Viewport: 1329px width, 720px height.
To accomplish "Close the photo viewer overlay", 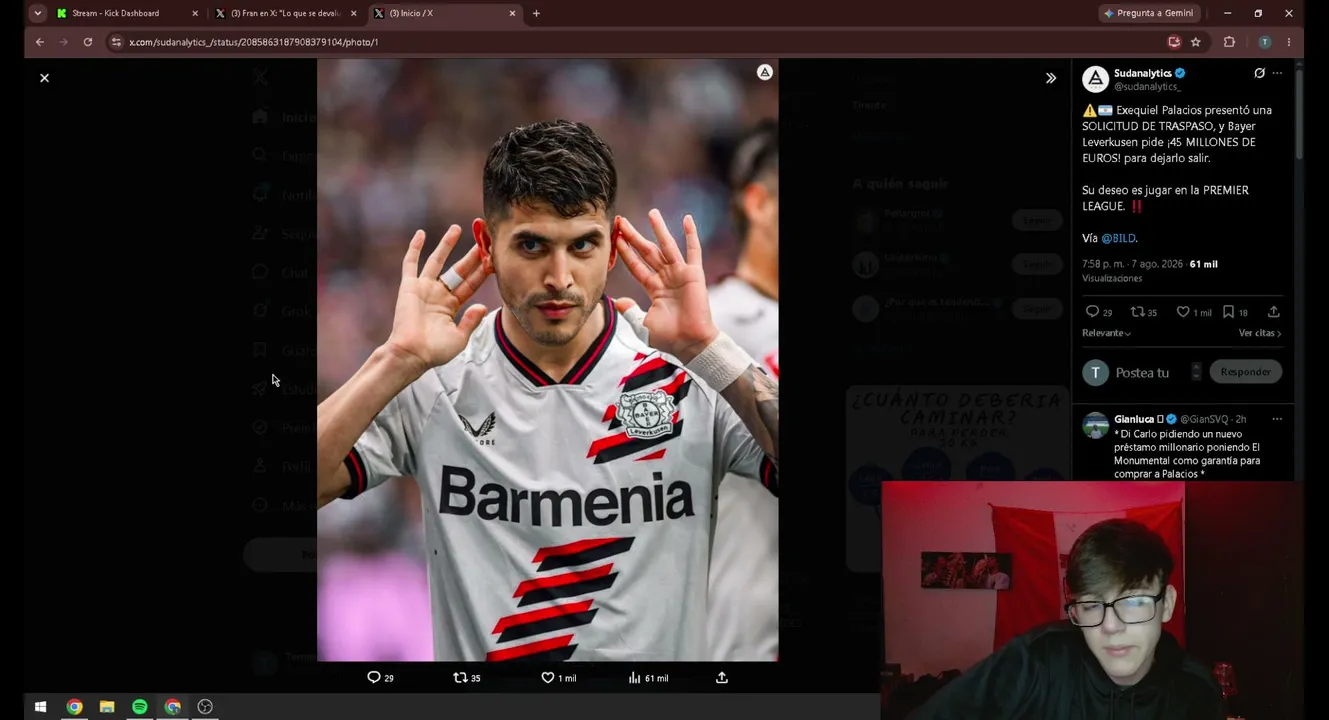I will click(44, 78).
